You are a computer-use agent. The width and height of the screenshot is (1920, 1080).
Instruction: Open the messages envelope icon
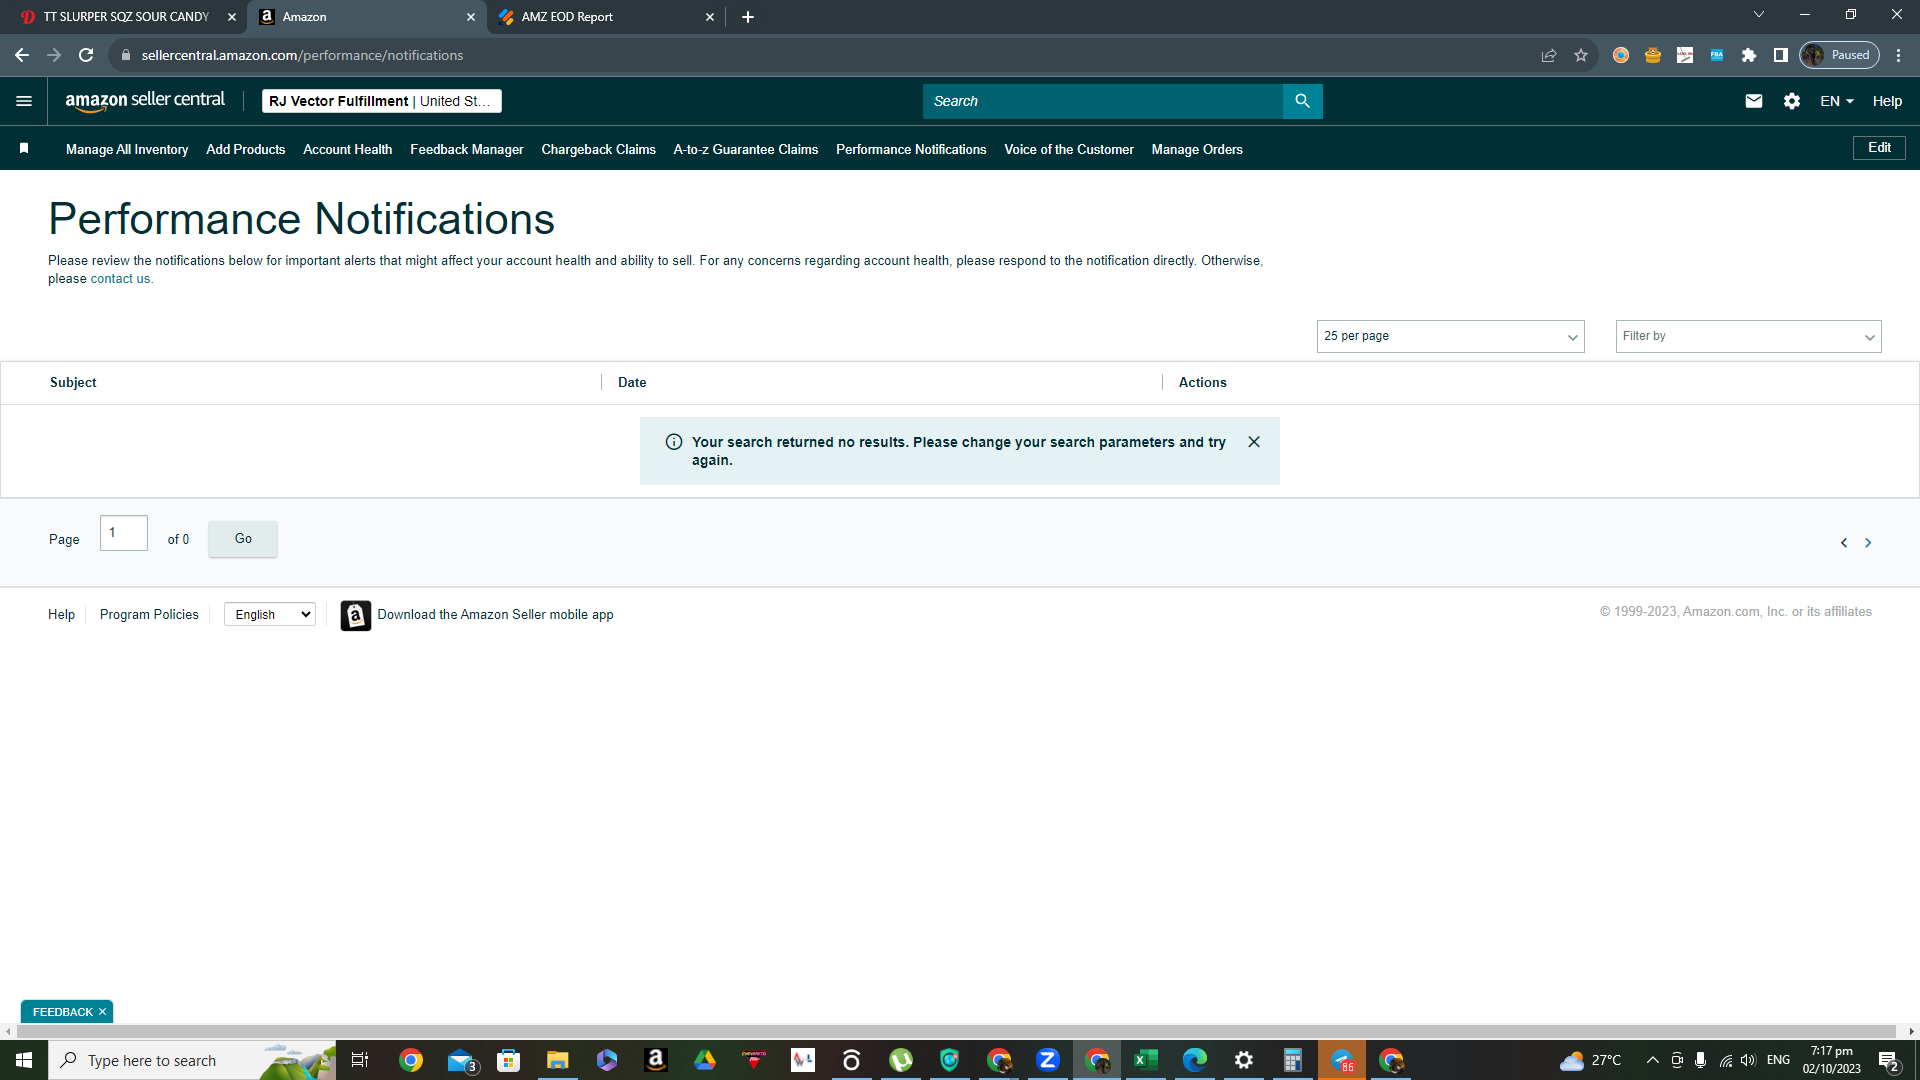tap(1754, 101)
